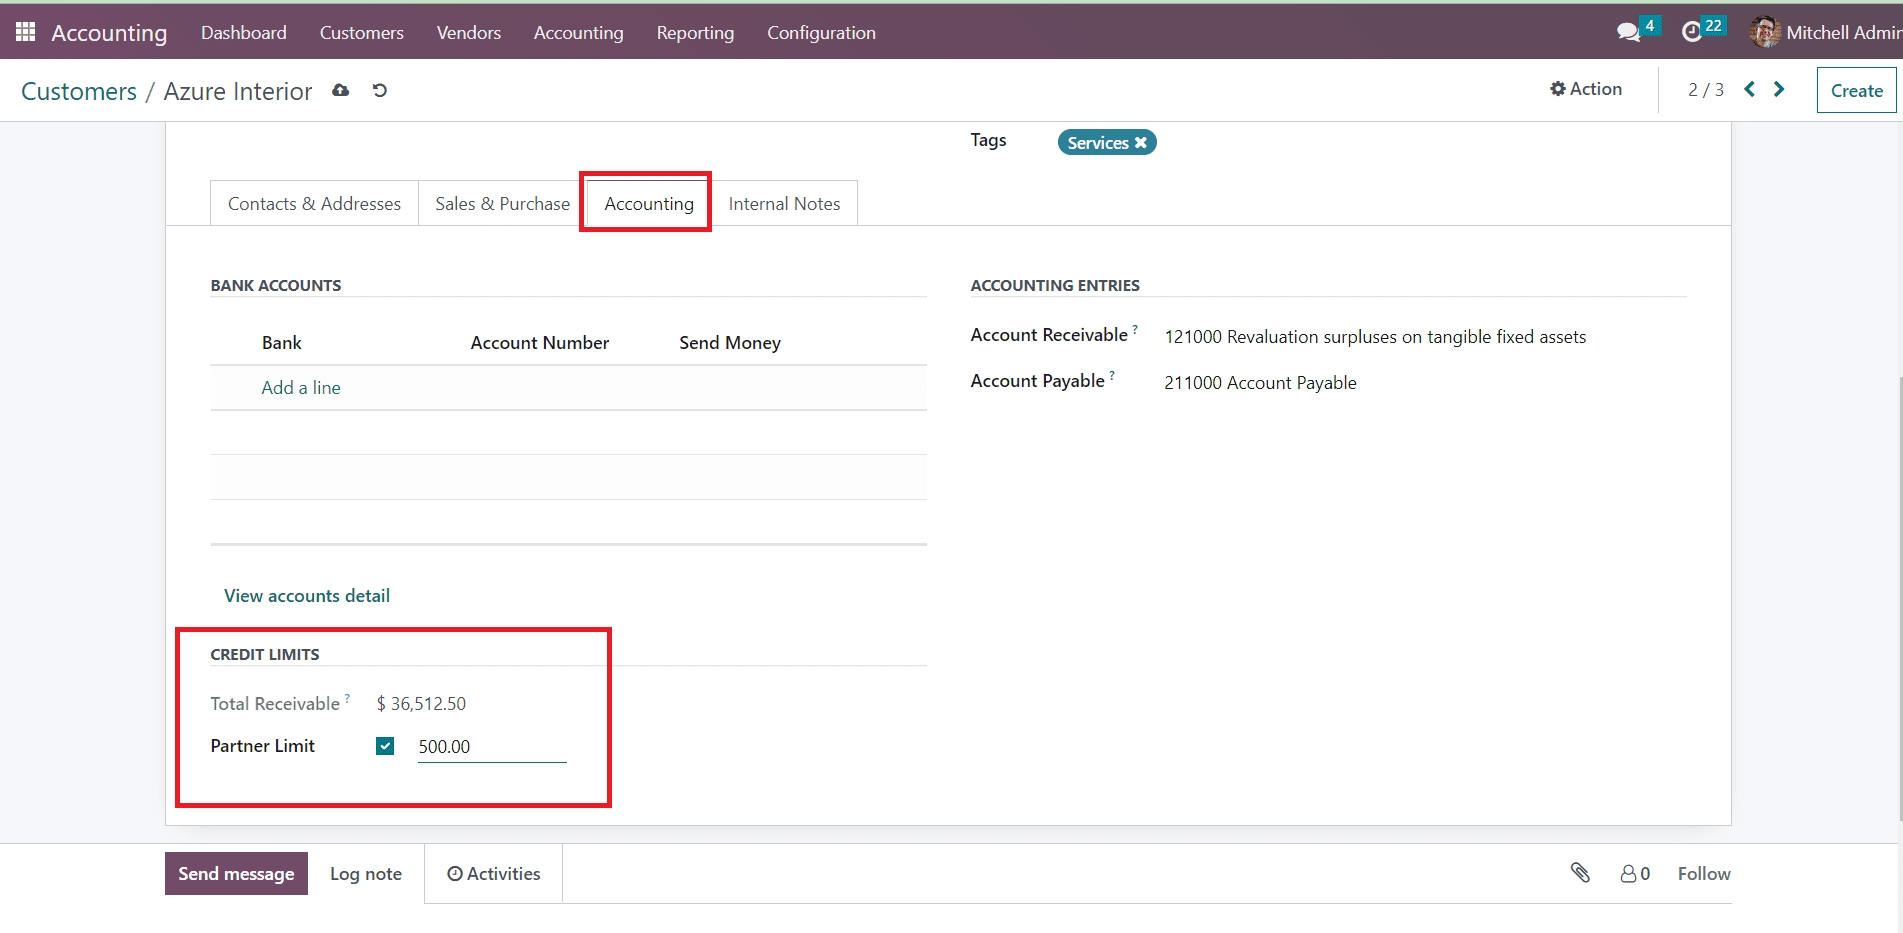Click View accounts detail link
This screenshot has width=1903, height=933.
307,596
